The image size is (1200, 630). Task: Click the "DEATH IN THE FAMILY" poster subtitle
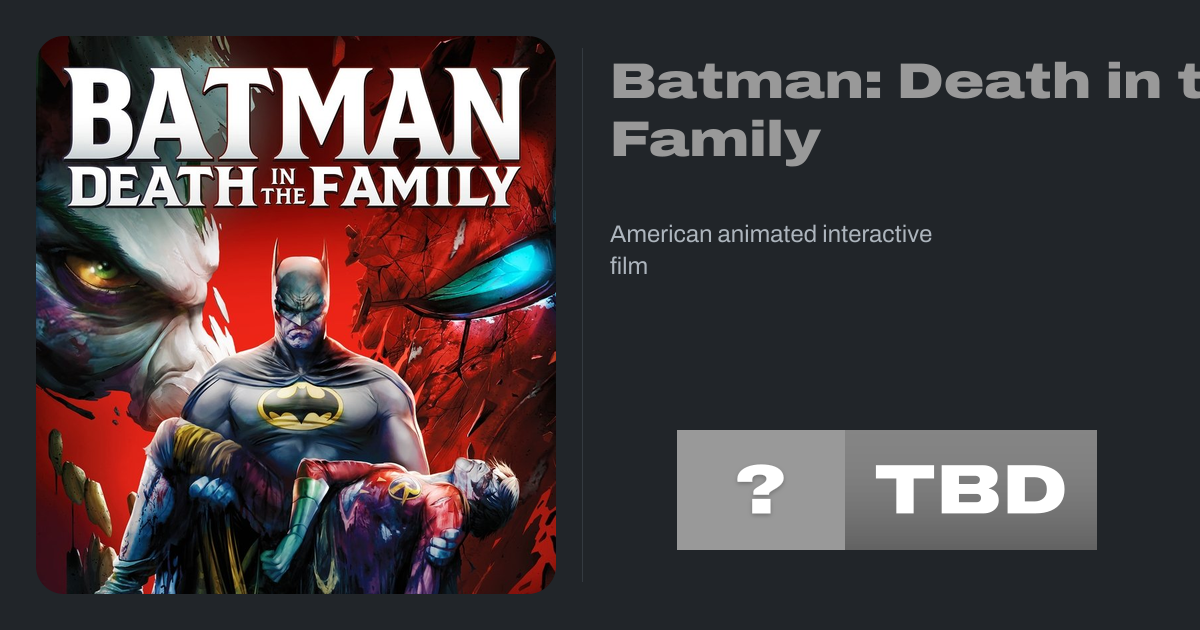[297, 186]
